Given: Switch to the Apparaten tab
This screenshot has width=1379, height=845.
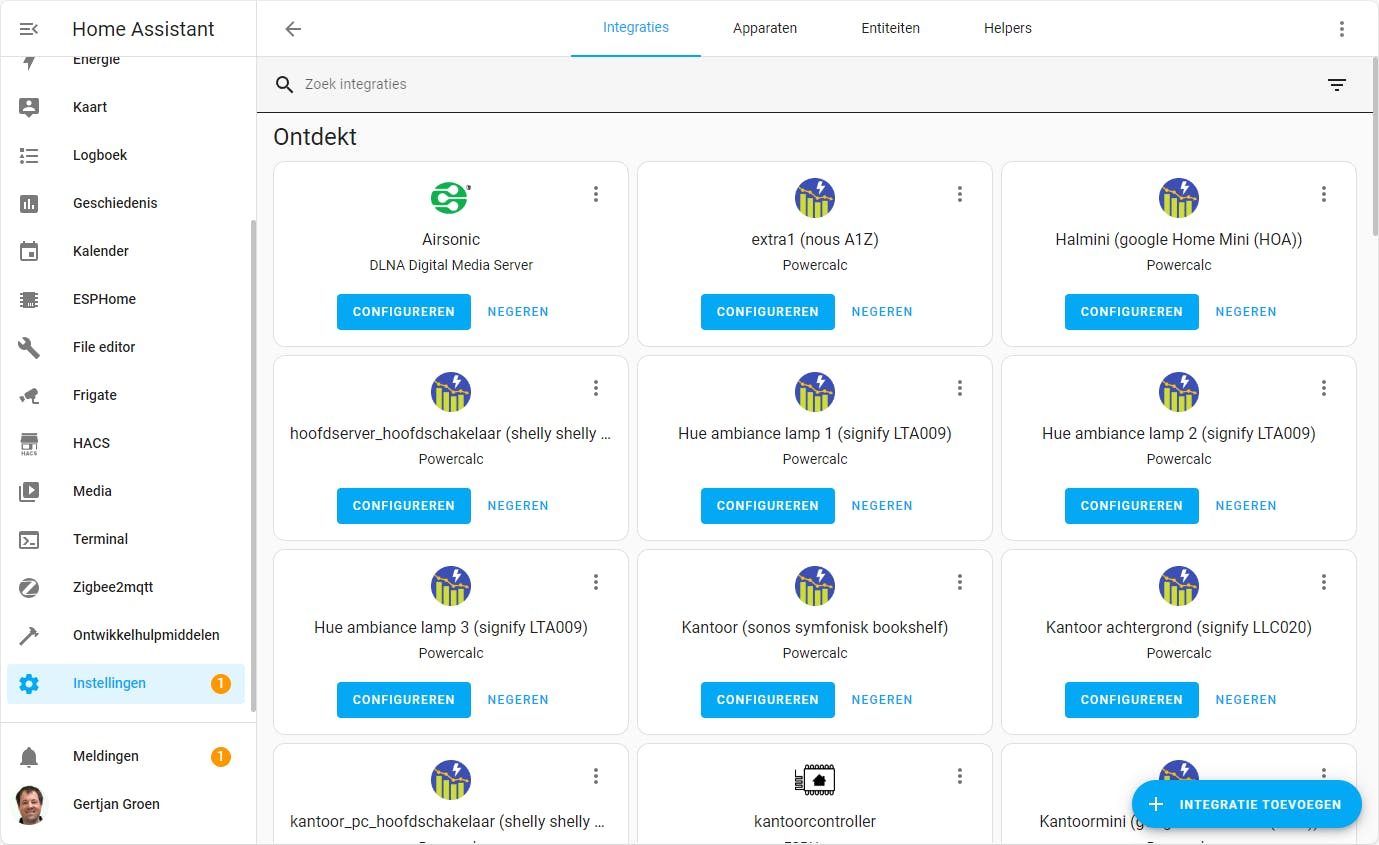Looking at the screenshot, I should pyautogui.click(x=765, y=28).
